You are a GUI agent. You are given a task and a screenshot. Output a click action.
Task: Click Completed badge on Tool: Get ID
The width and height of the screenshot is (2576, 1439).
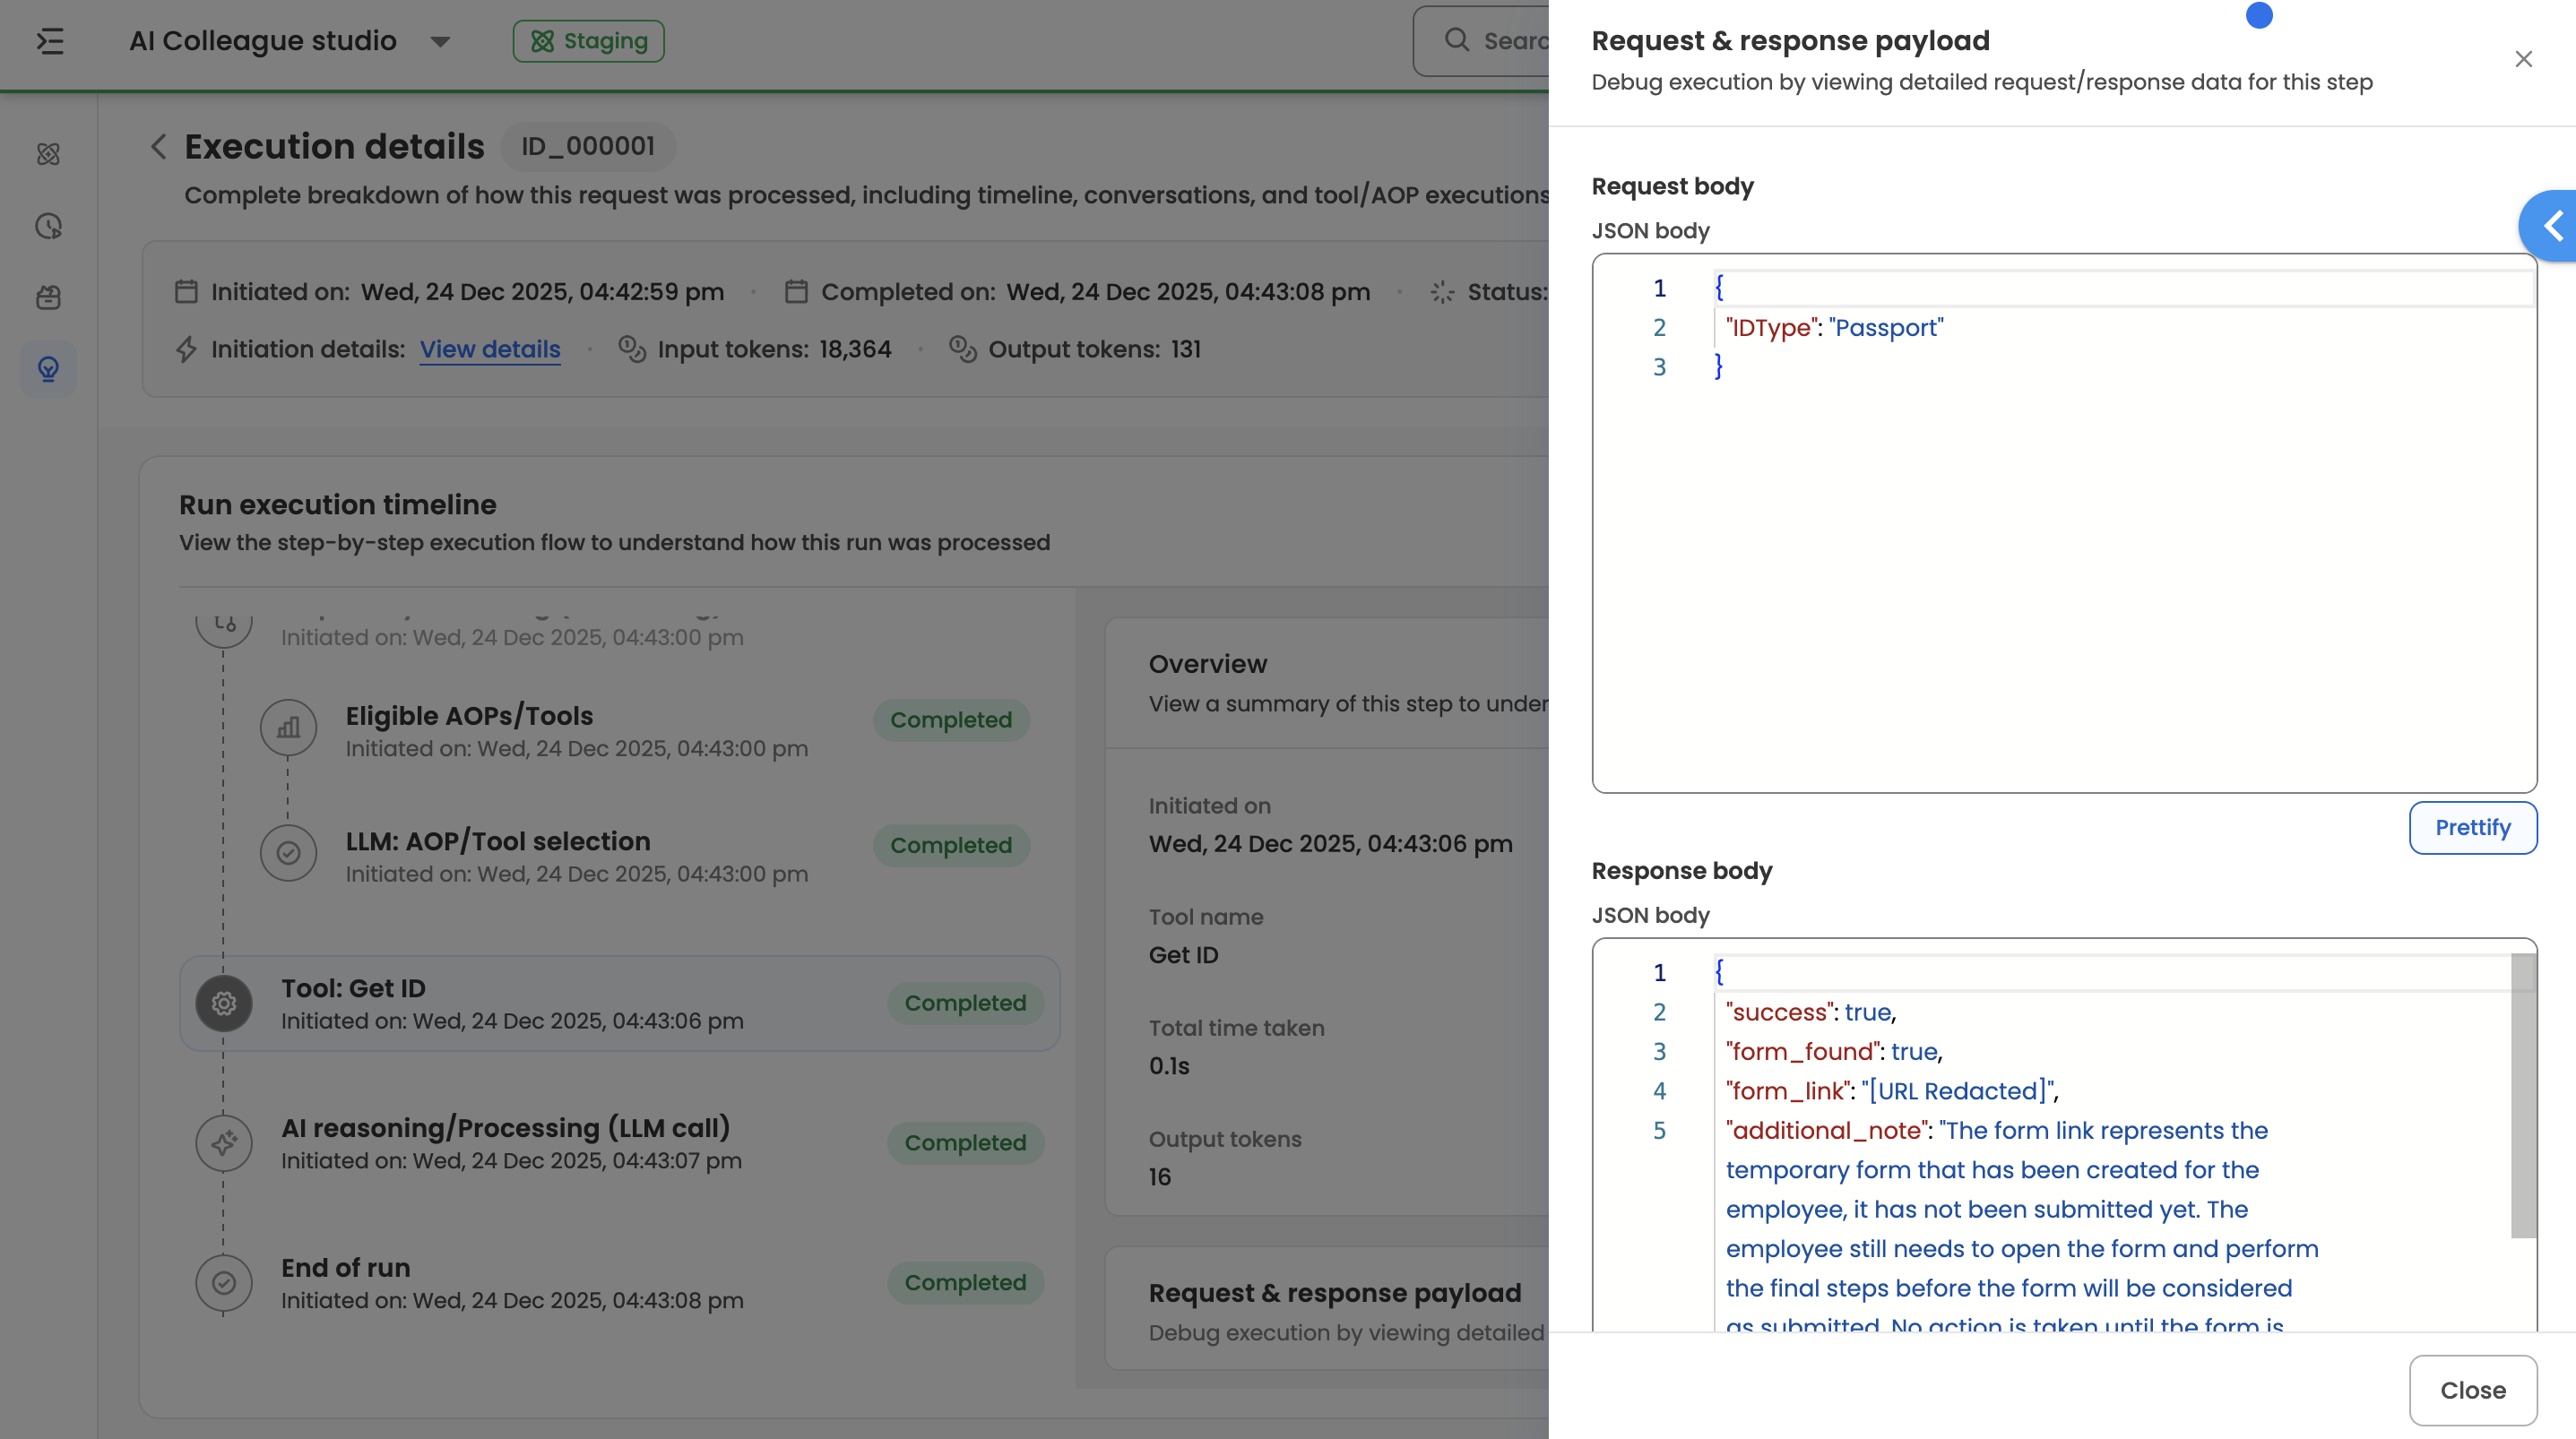click(965, 1003)
